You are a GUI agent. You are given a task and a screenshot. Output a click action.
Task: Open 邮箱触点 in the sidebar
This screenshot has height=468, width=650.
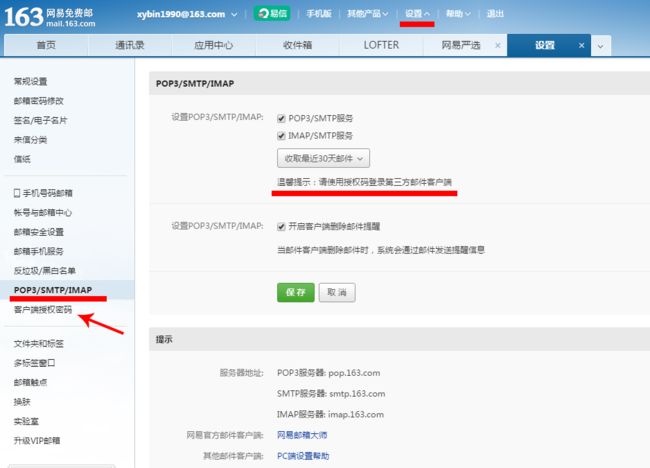point(30,382)
